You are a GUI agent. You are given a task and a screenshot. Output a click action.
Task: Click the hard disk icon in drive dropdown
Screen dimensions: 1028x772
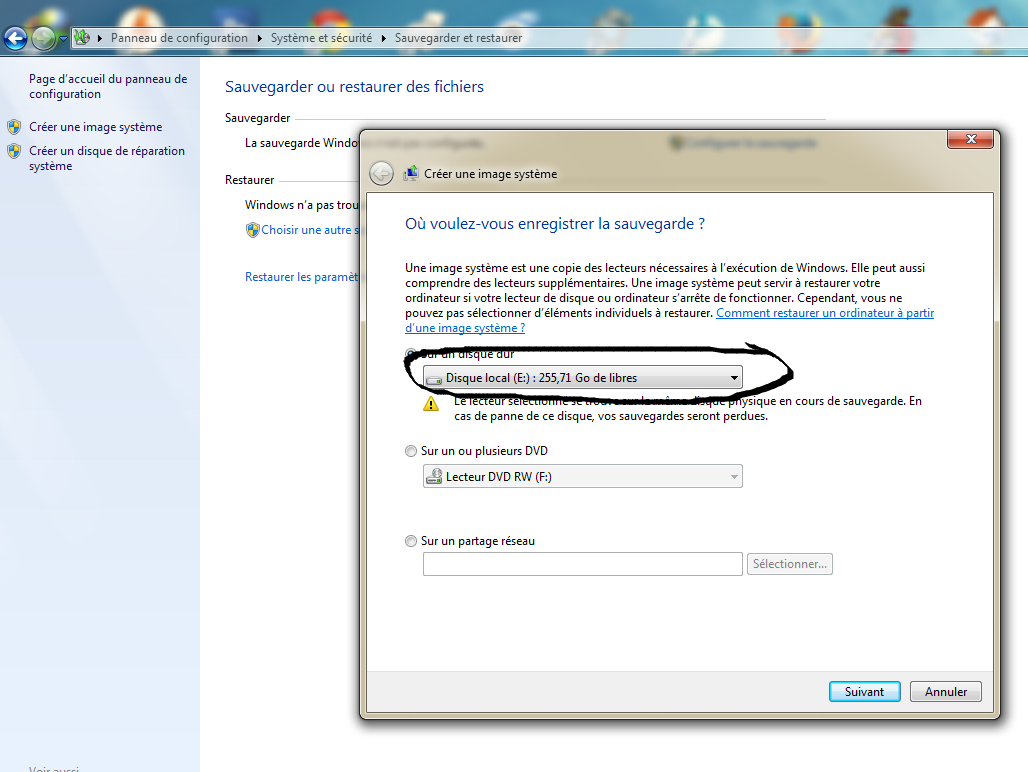pyautogui.click(x=434, y=379)
